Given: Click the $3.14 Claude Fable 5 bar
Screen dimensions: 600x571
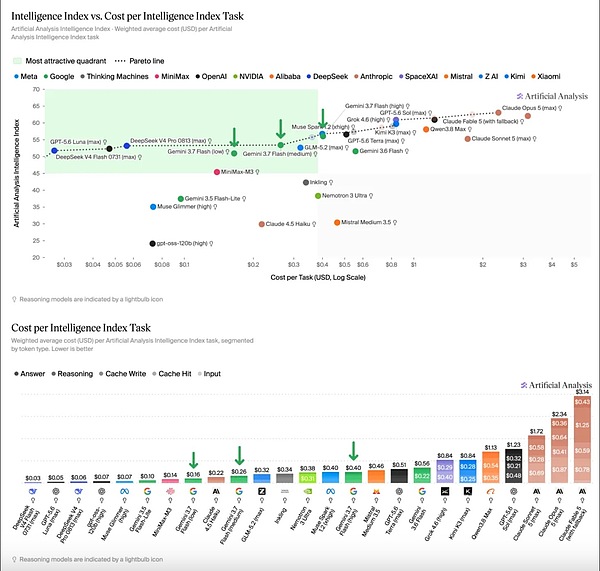Looking at the screenshot, I should [x=582, y=439].
